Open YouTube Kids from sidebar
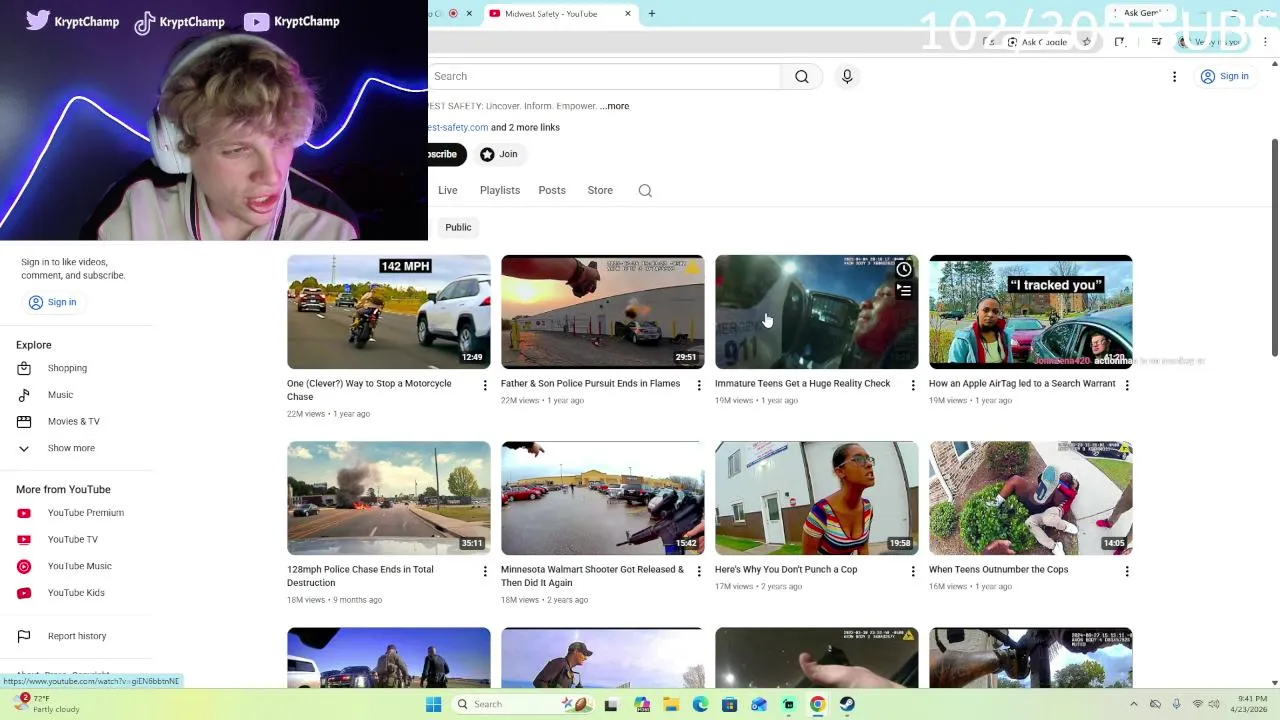This screenshot has width=1280, height=720. pos(78,593)
